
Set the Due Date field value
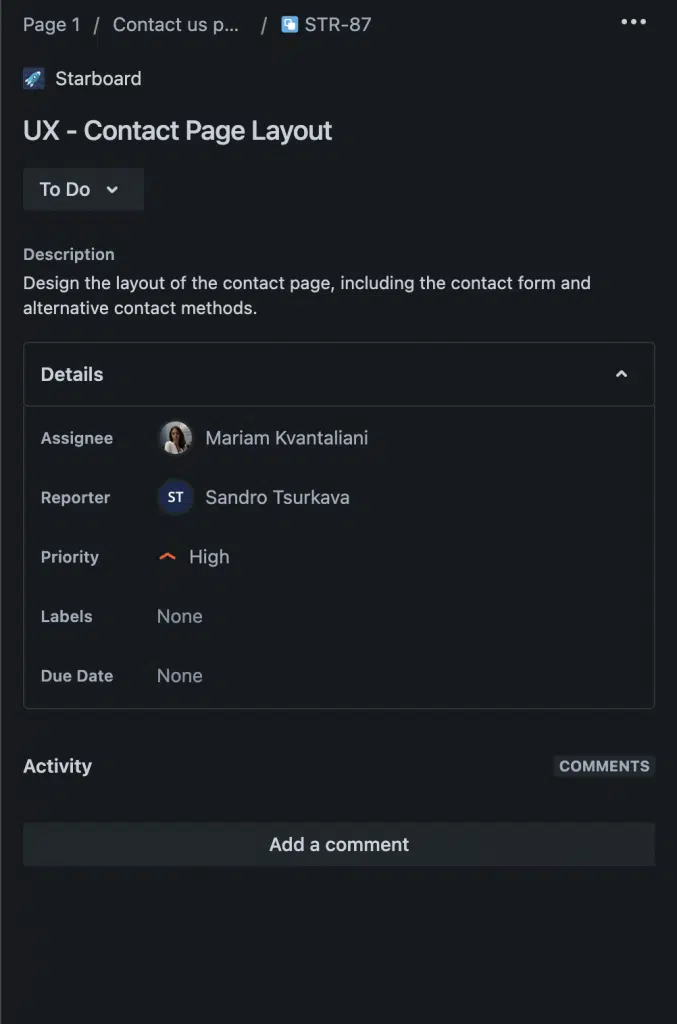(180, 676)
